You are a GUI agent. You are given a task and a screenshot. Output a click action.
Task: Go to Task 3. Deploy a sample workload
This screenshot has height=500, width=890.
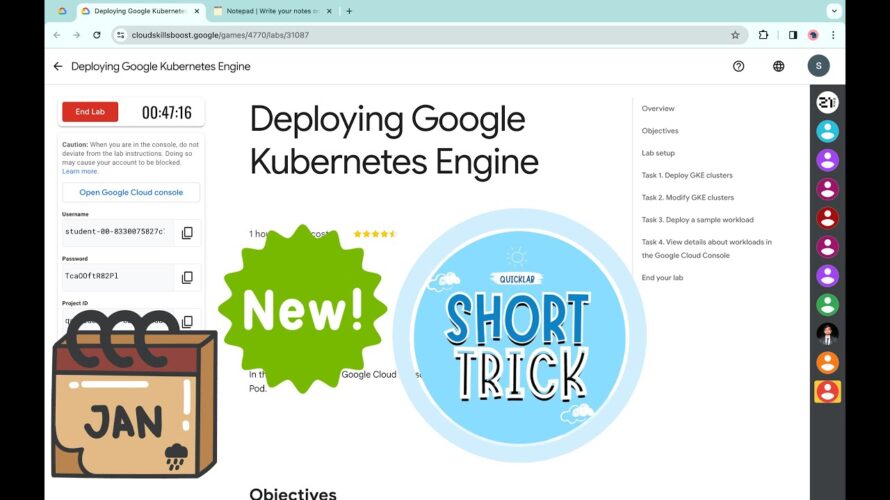(x=698, y=220)
